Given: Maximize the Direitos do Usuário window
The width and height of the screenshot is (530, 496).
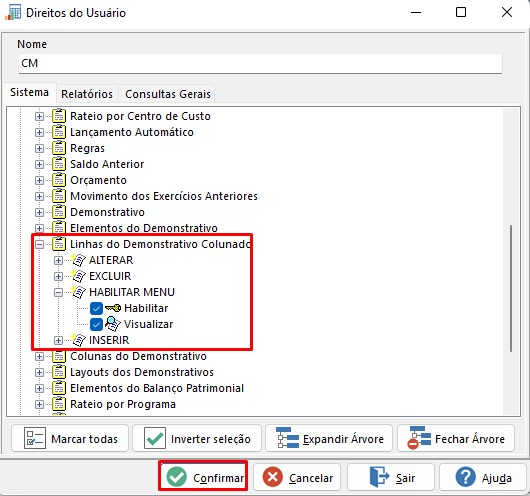Looking at the screenshot, I should (461, 13).
